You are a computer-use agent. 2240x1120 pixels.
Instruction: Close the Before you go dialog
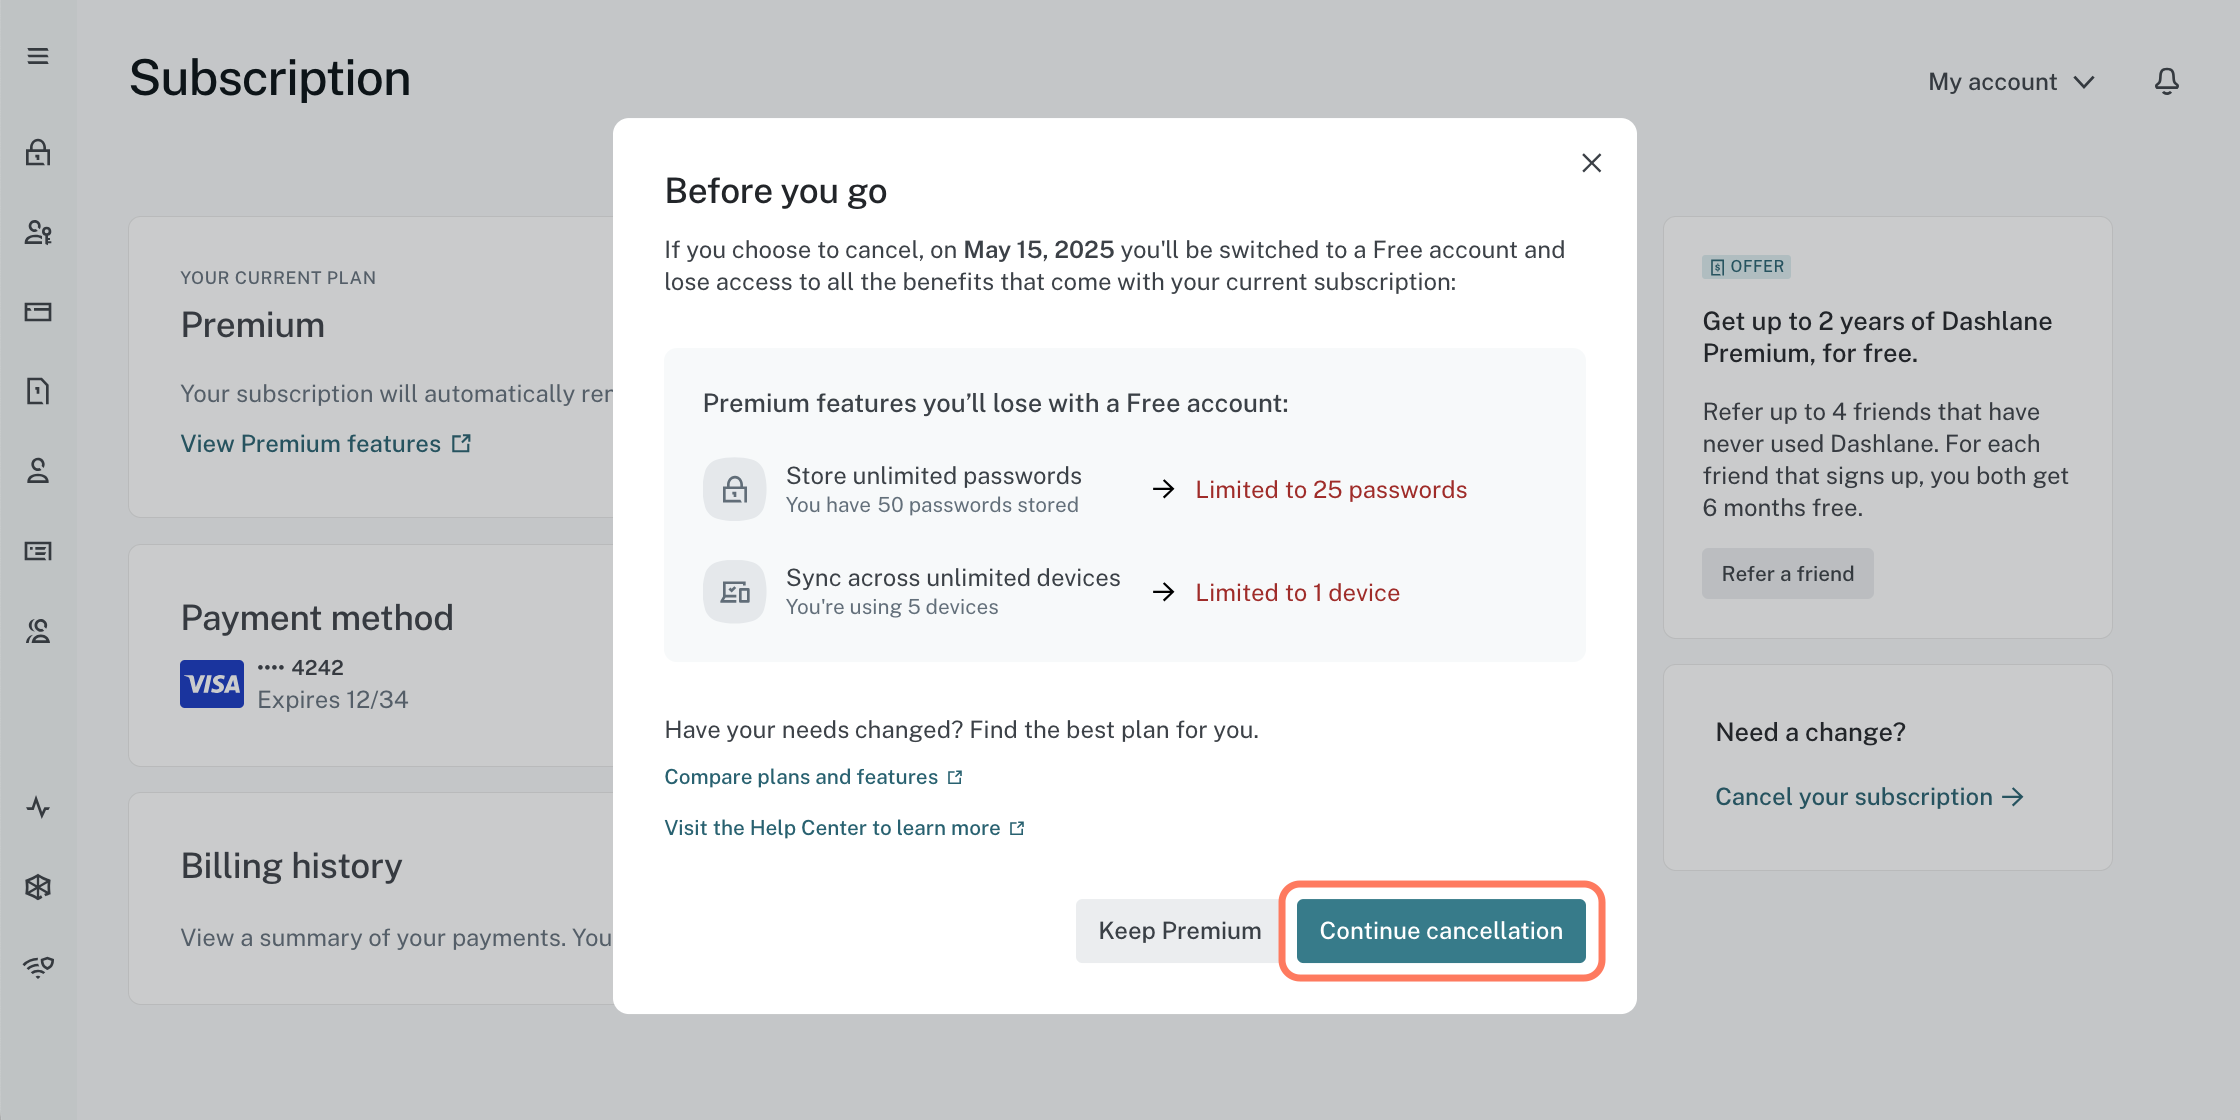(1591, 163)
